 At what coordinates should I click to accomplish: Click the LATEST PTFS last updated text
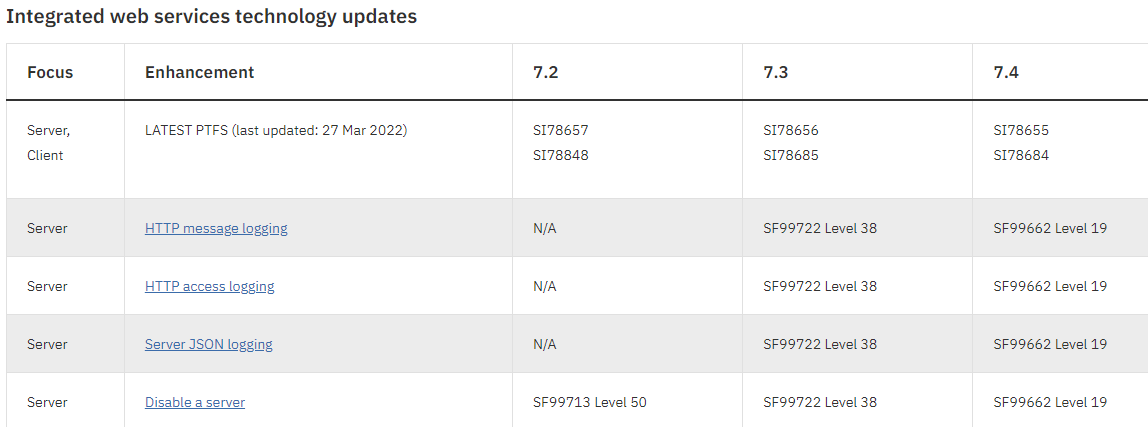(276, 130)
